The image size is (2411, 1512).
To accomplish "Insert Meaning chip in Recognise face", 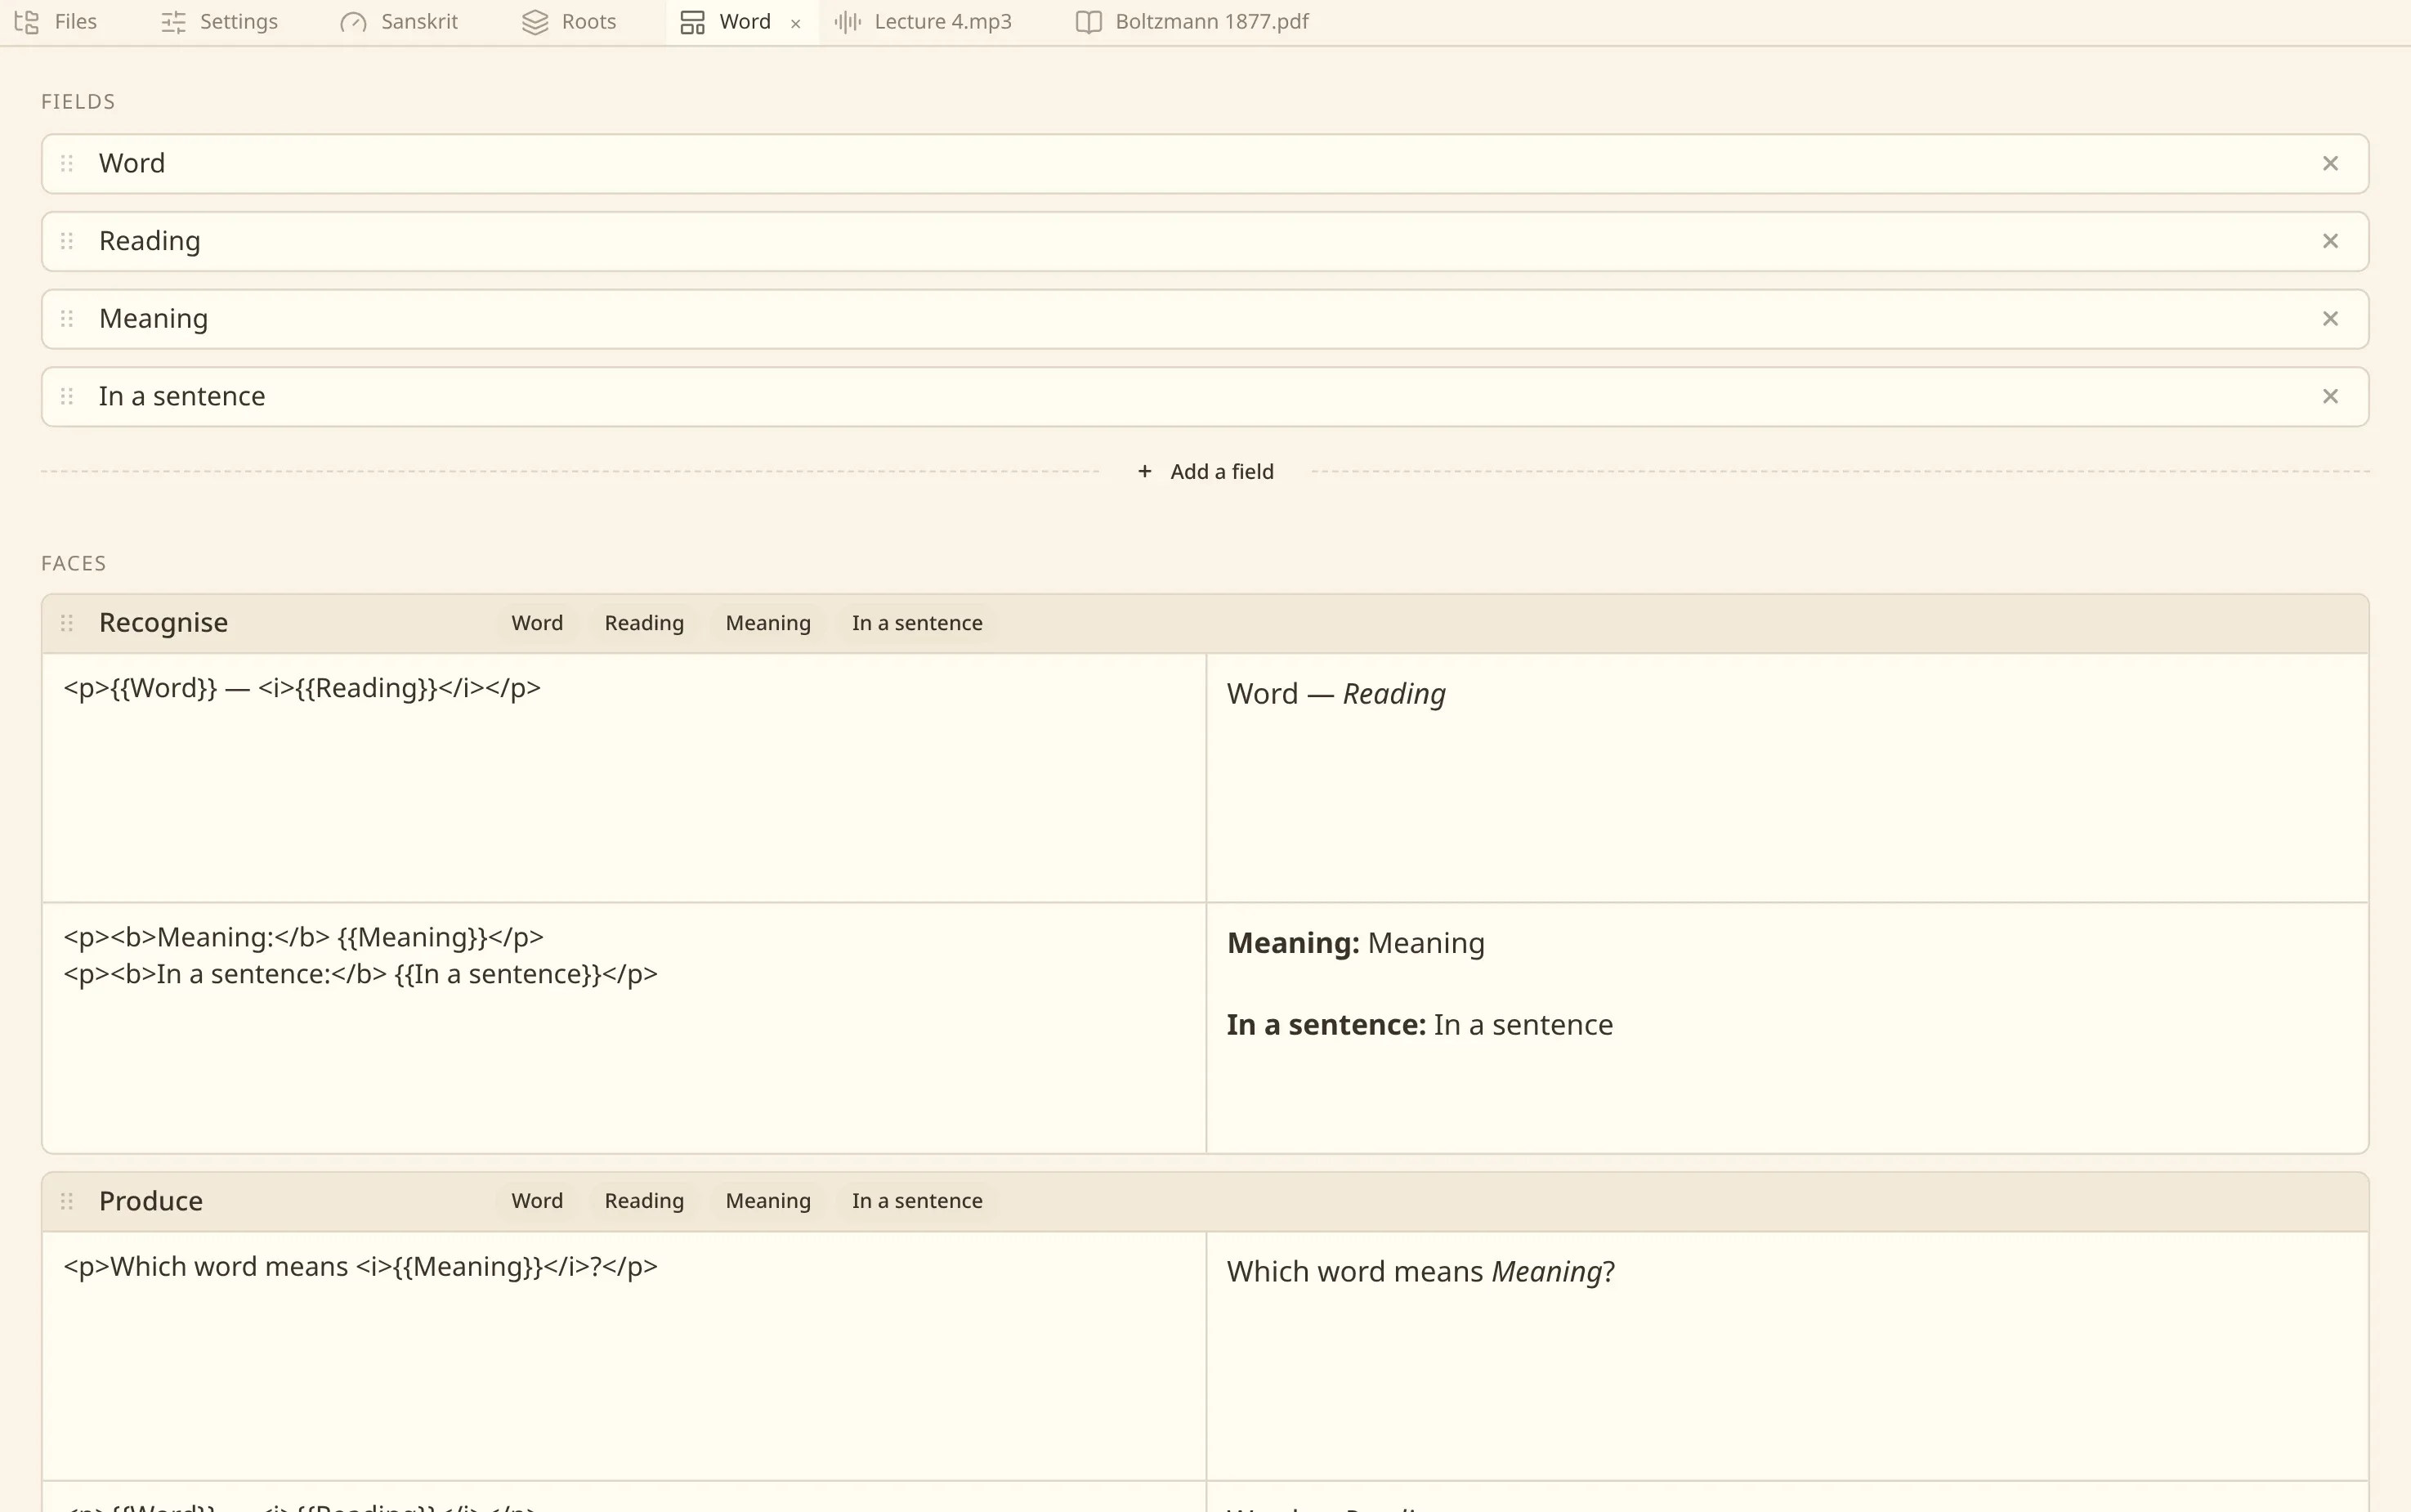I will coord(768,623).
